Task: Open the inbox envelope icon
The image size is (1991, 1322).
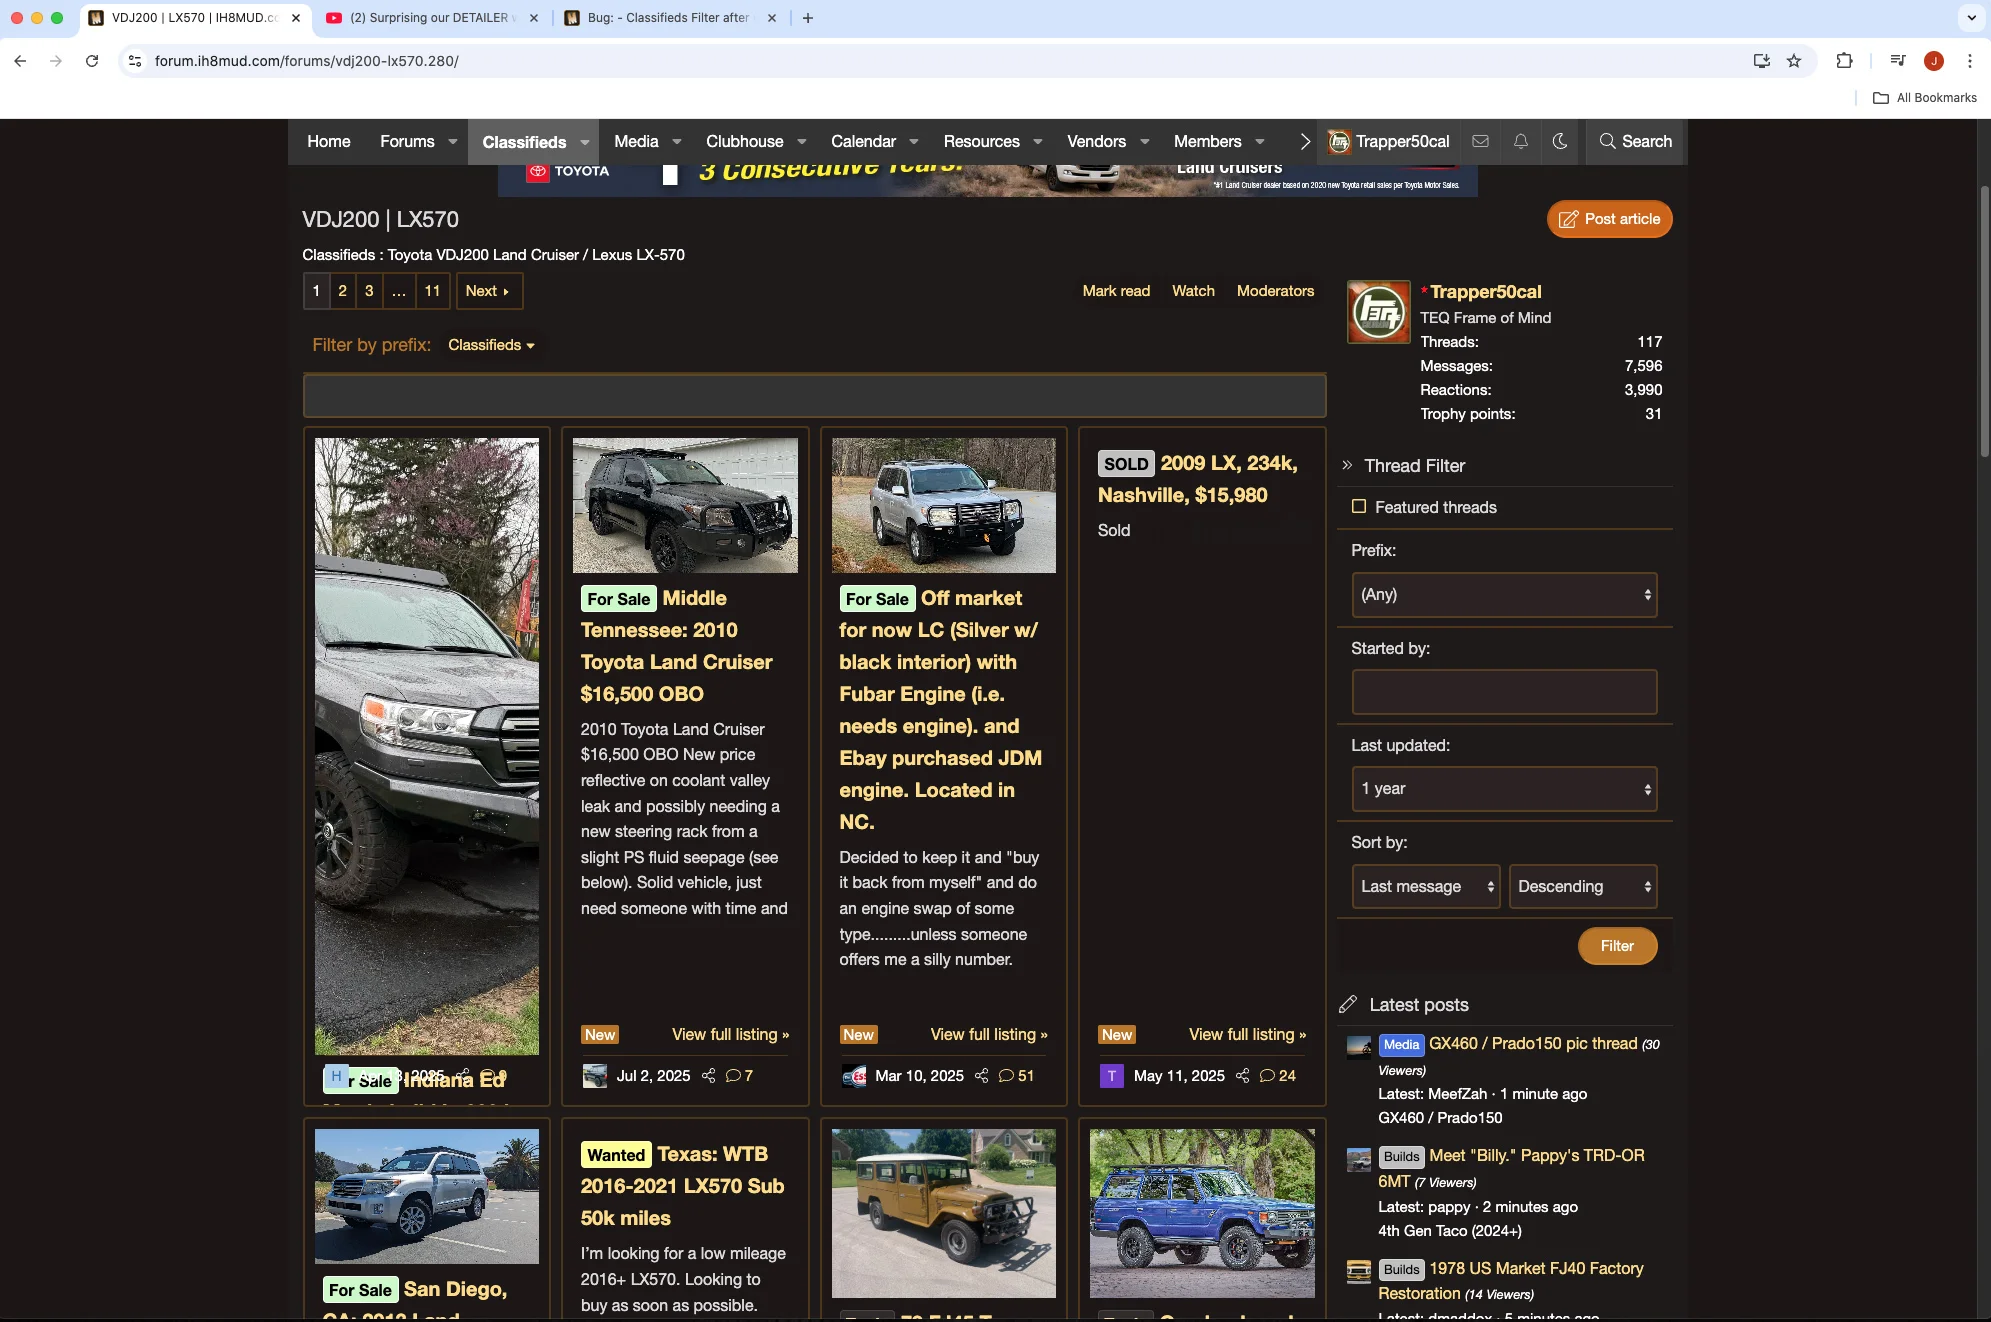Action: pyautogui.click(x=1480, y=141)
